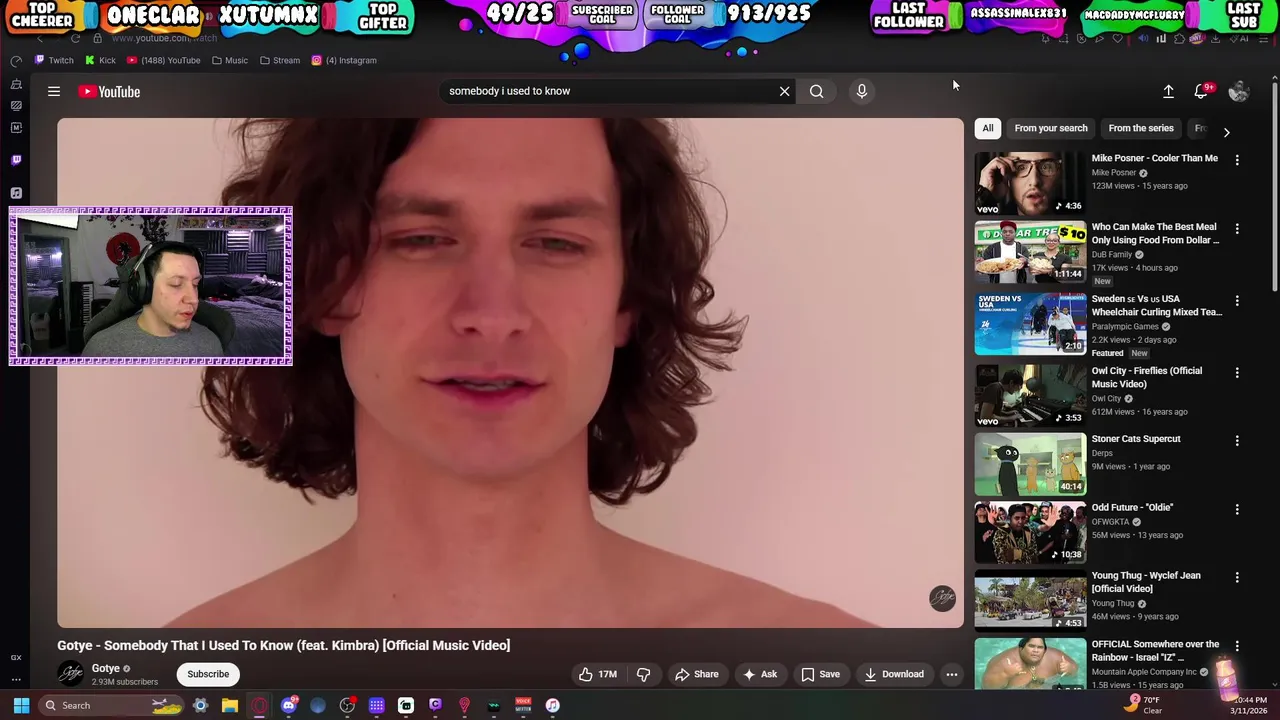Screen dimensions: 1280x720
Task: Open OBS Studio from the taskbar
Action: pos(347,705)
